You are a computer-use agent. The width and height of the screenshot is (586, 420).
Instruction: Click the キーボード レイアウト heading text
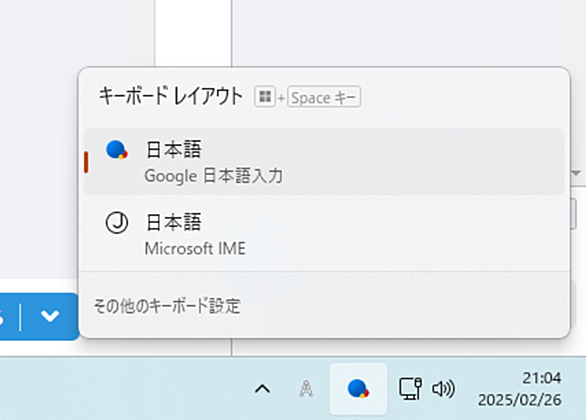171,96
